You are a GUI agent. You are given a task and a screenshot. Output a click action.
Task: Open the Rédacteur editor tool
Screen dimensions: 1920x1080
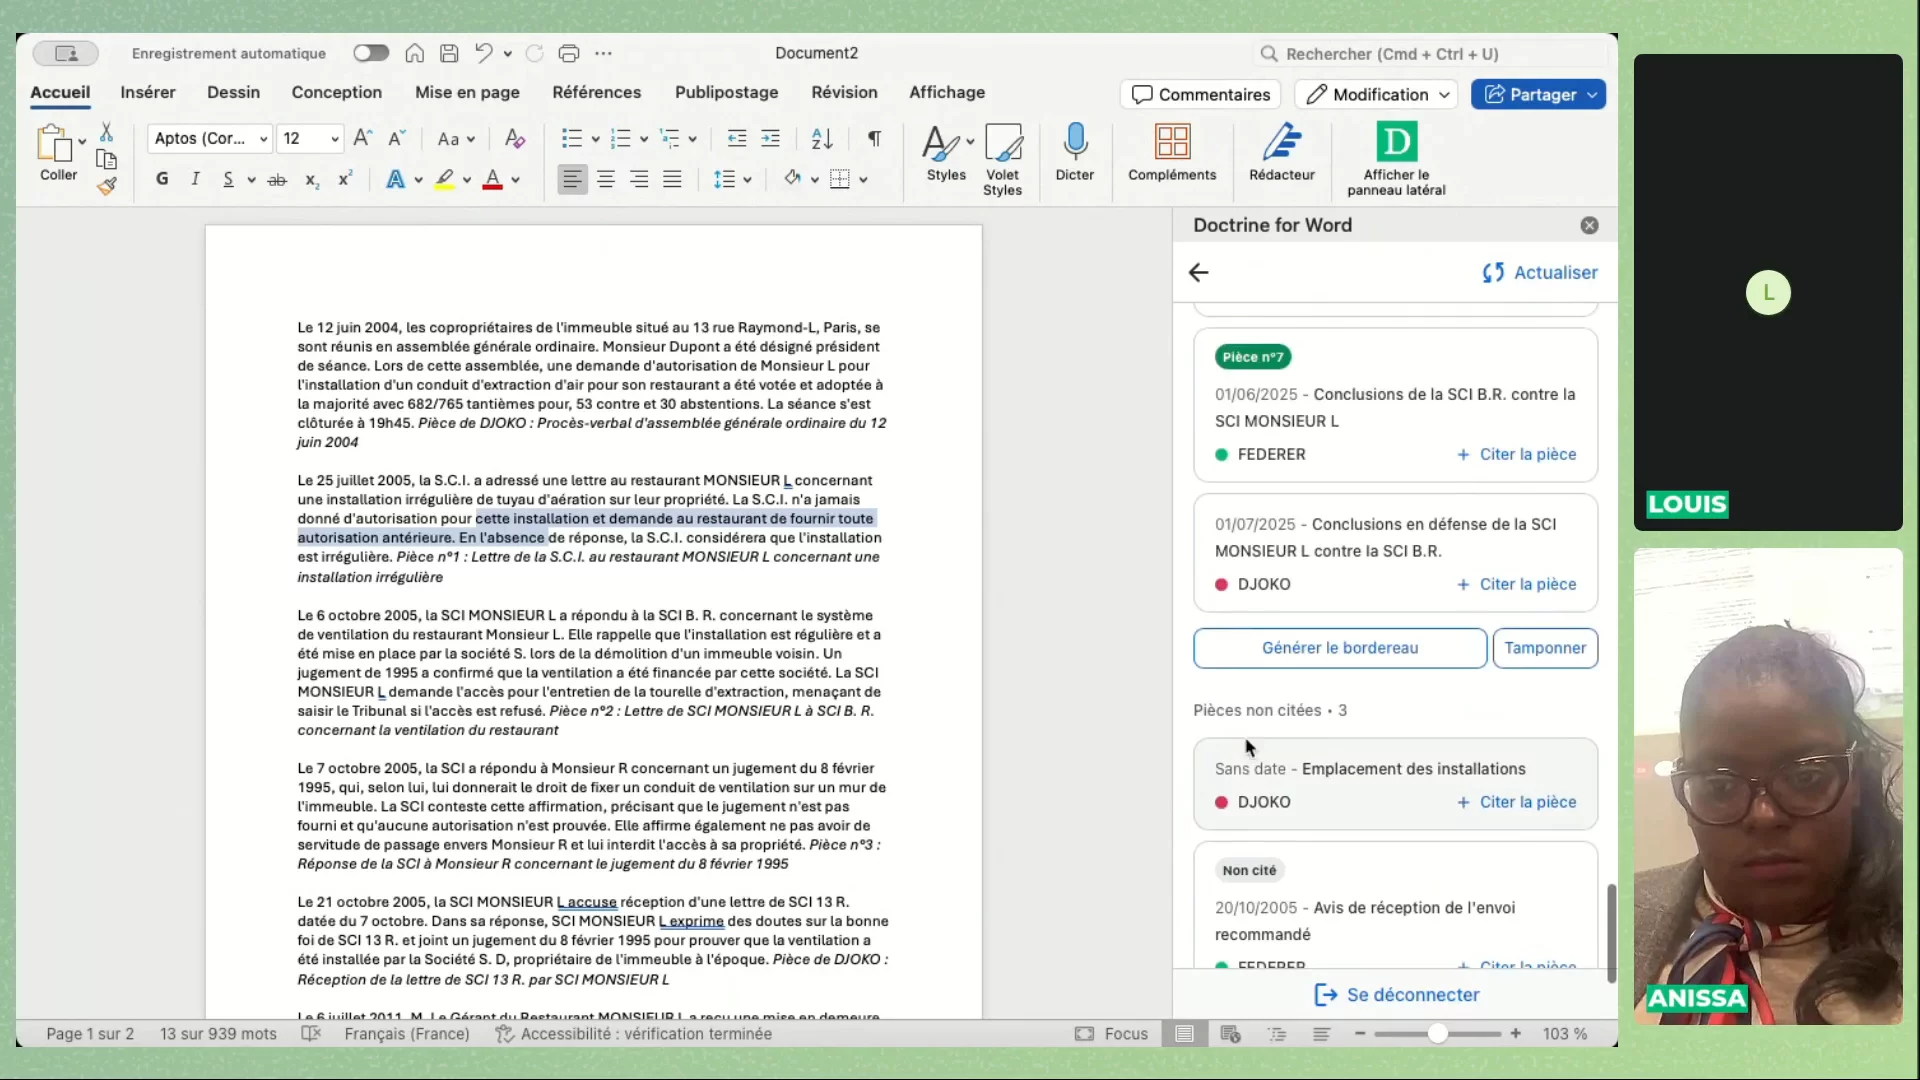(1281, 143)
